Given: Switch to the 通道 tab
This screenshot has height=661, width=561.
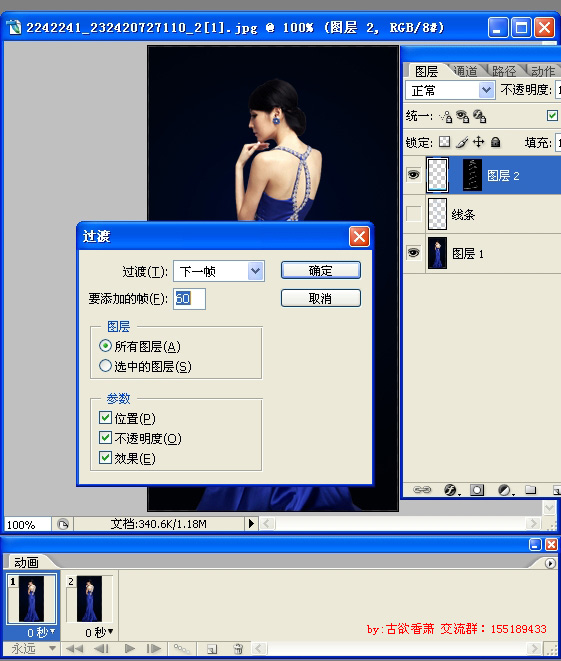Looking at the screenshot, I should pyautogui.click(x=465, y=71).
